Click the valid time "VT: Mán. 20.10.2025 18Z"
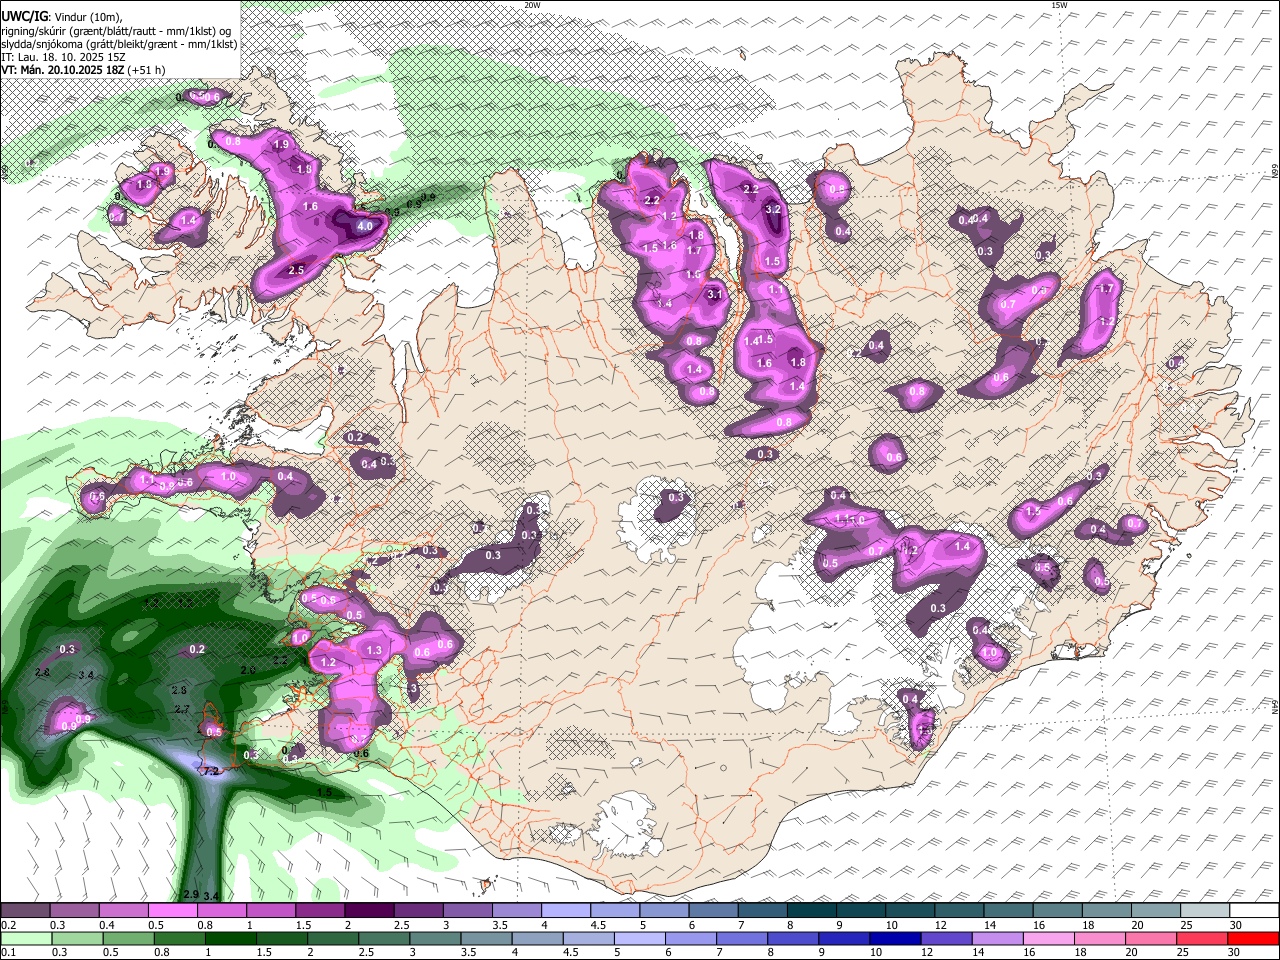Image resolution: width=1280 pixels, height=960 pixels. coord(64,70)
